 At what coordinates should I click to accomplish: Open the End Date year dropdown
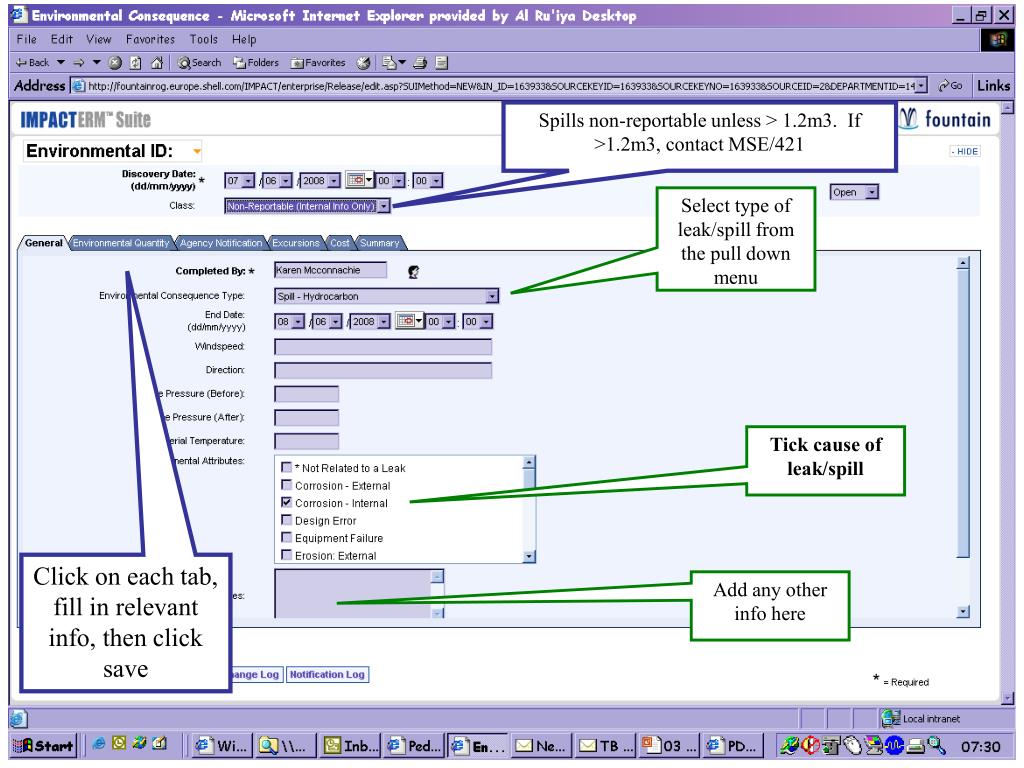point(384,321)
